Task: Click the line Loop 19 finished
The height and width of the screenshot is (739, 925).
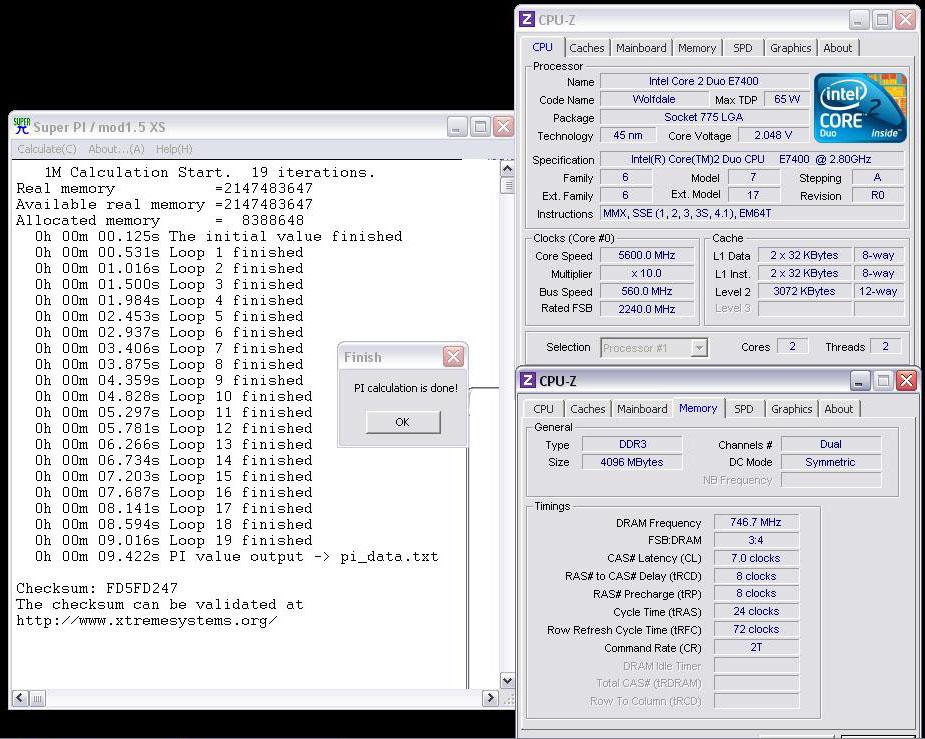Action: tap(173, 540)
